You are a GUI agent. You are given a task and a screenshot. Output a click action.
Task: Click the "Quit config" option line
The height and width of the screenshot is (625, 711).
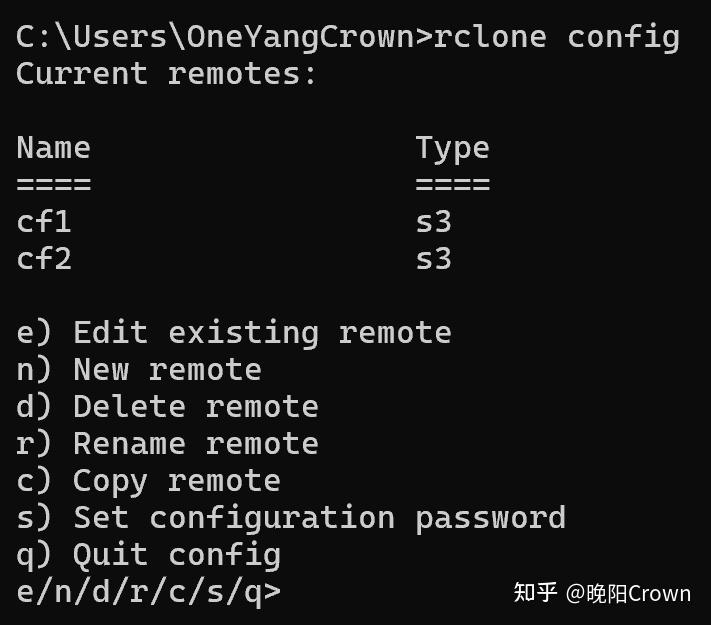point(148,555)
